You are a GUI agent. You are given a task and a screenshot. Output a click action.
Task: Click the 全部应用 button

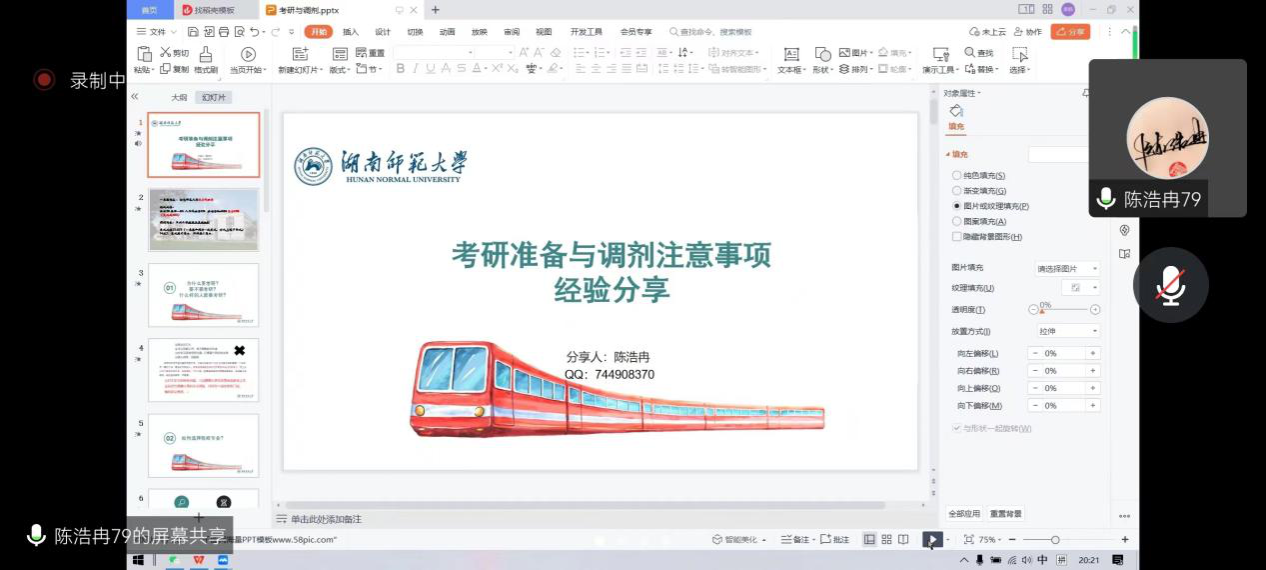click(964, 514)
